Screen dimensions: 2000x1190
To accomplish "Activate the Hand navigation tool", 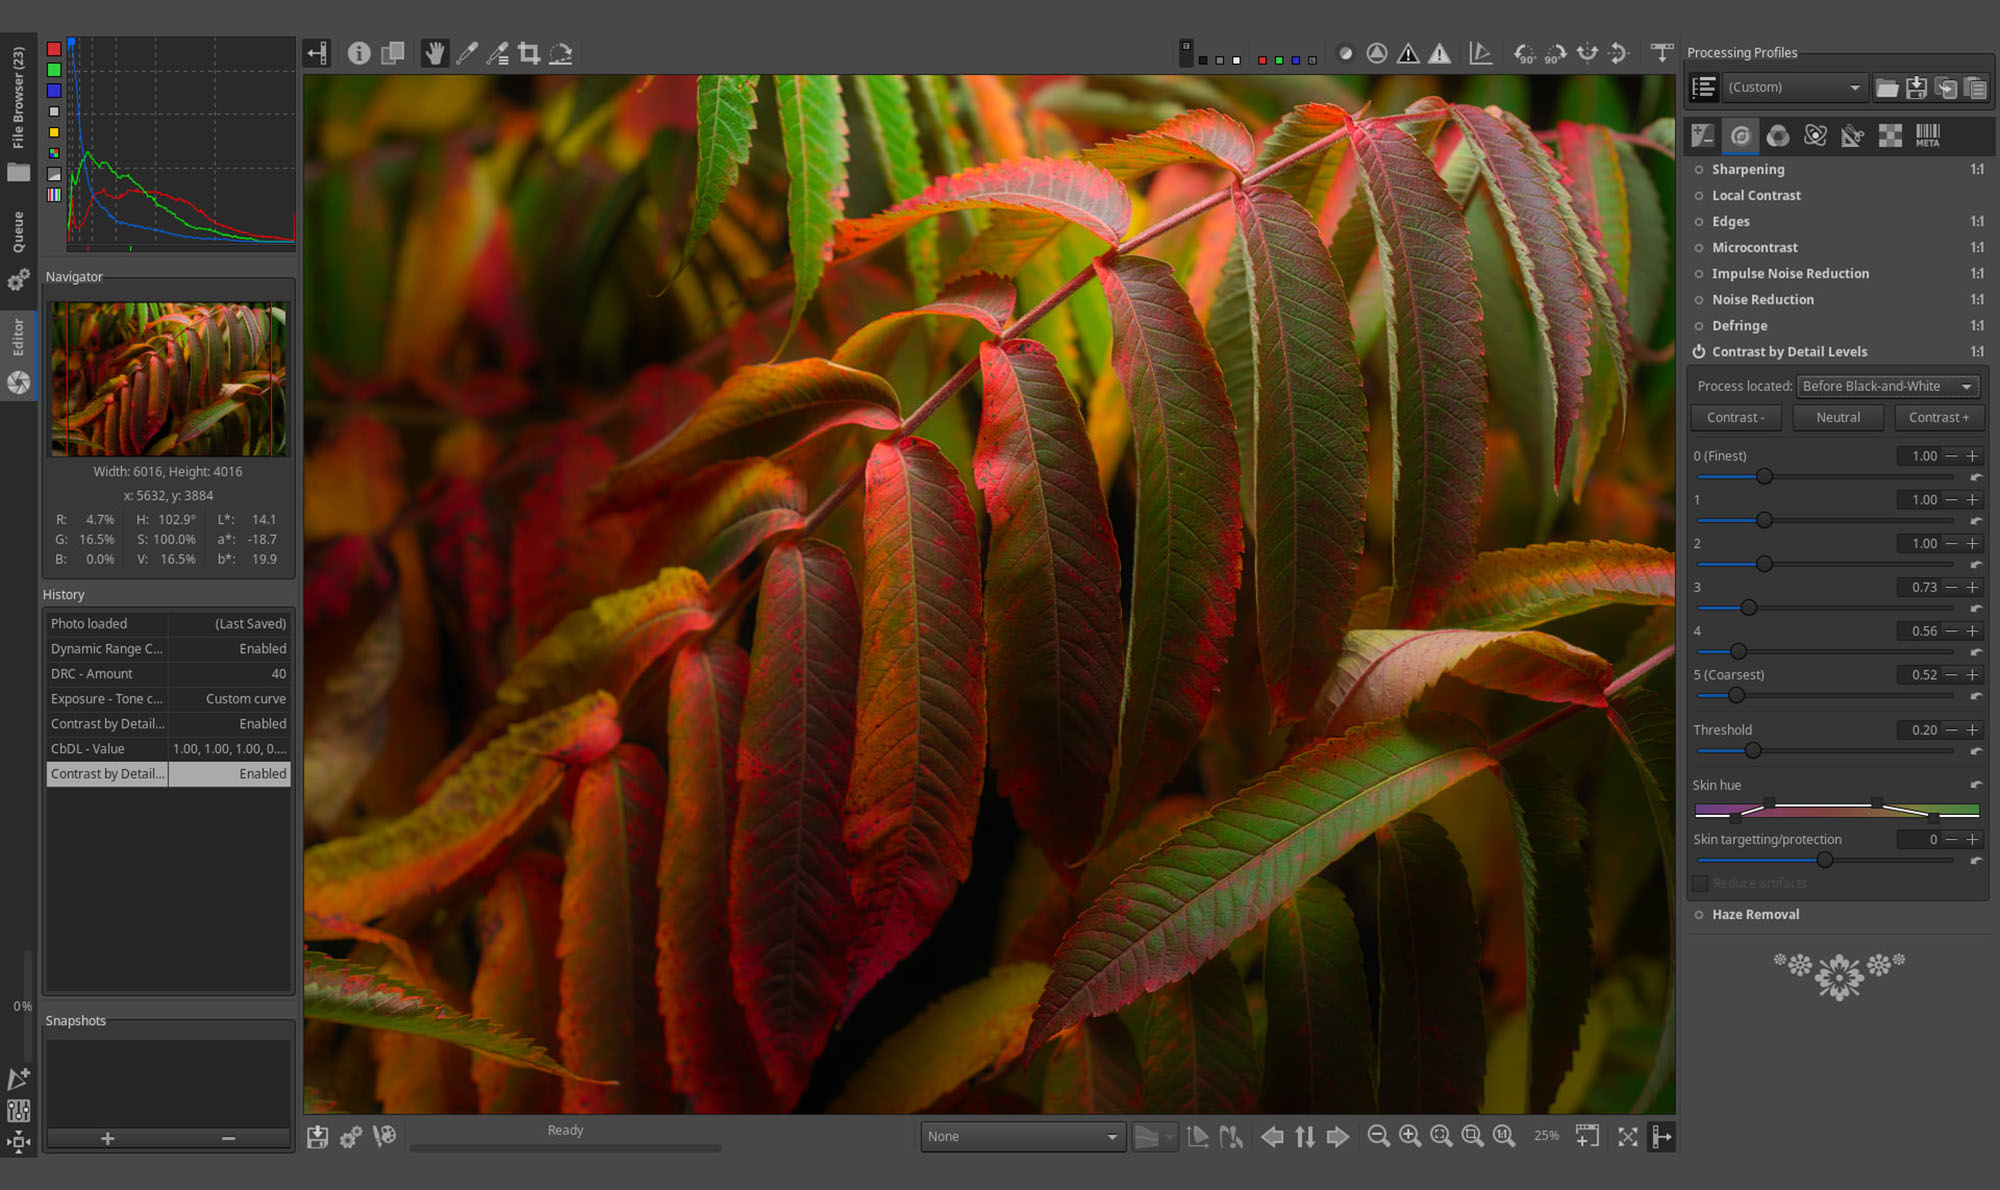I will 434,53.
